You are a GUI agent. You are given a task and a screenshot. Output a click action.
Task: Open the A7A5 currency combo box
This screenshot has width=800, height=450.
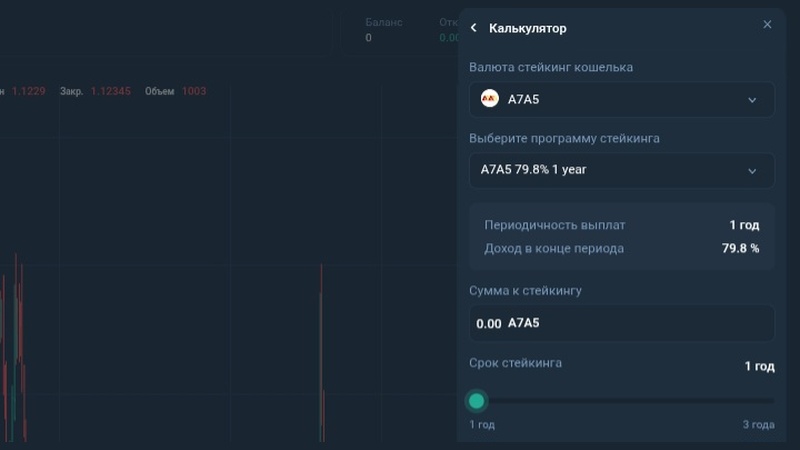621,99
